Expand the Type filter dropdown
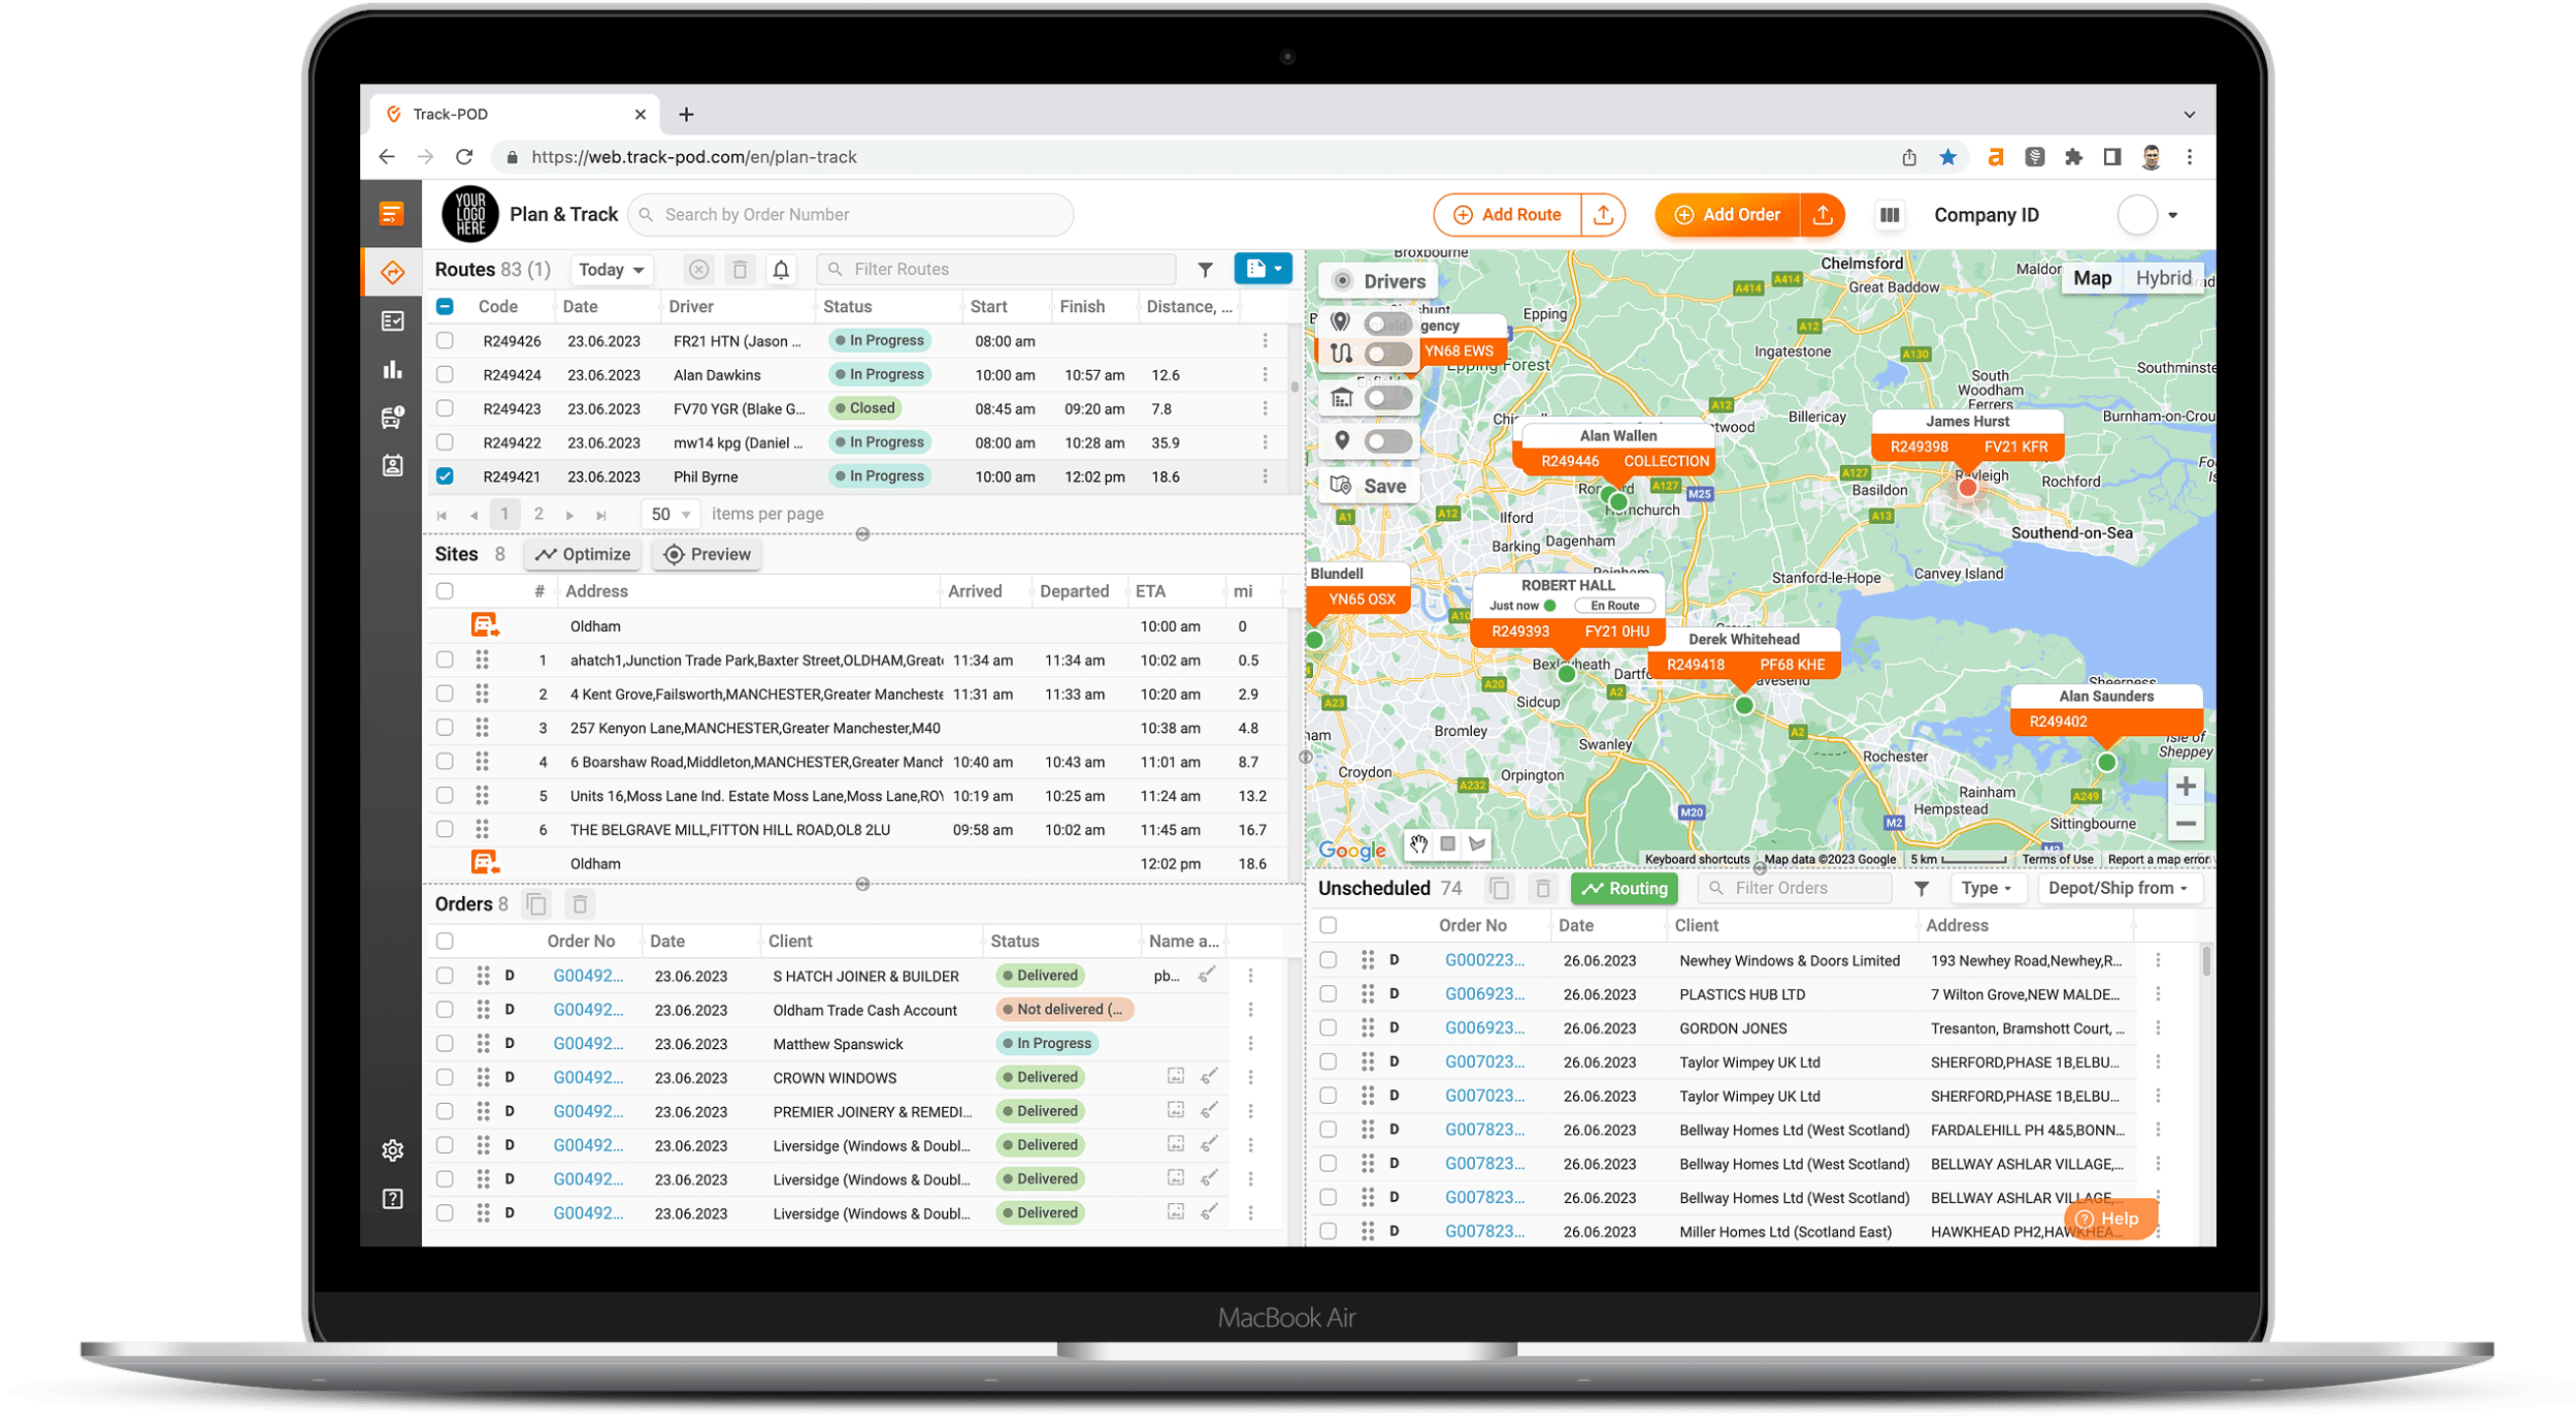The image size is (2576, 1417). point(1986,888)
